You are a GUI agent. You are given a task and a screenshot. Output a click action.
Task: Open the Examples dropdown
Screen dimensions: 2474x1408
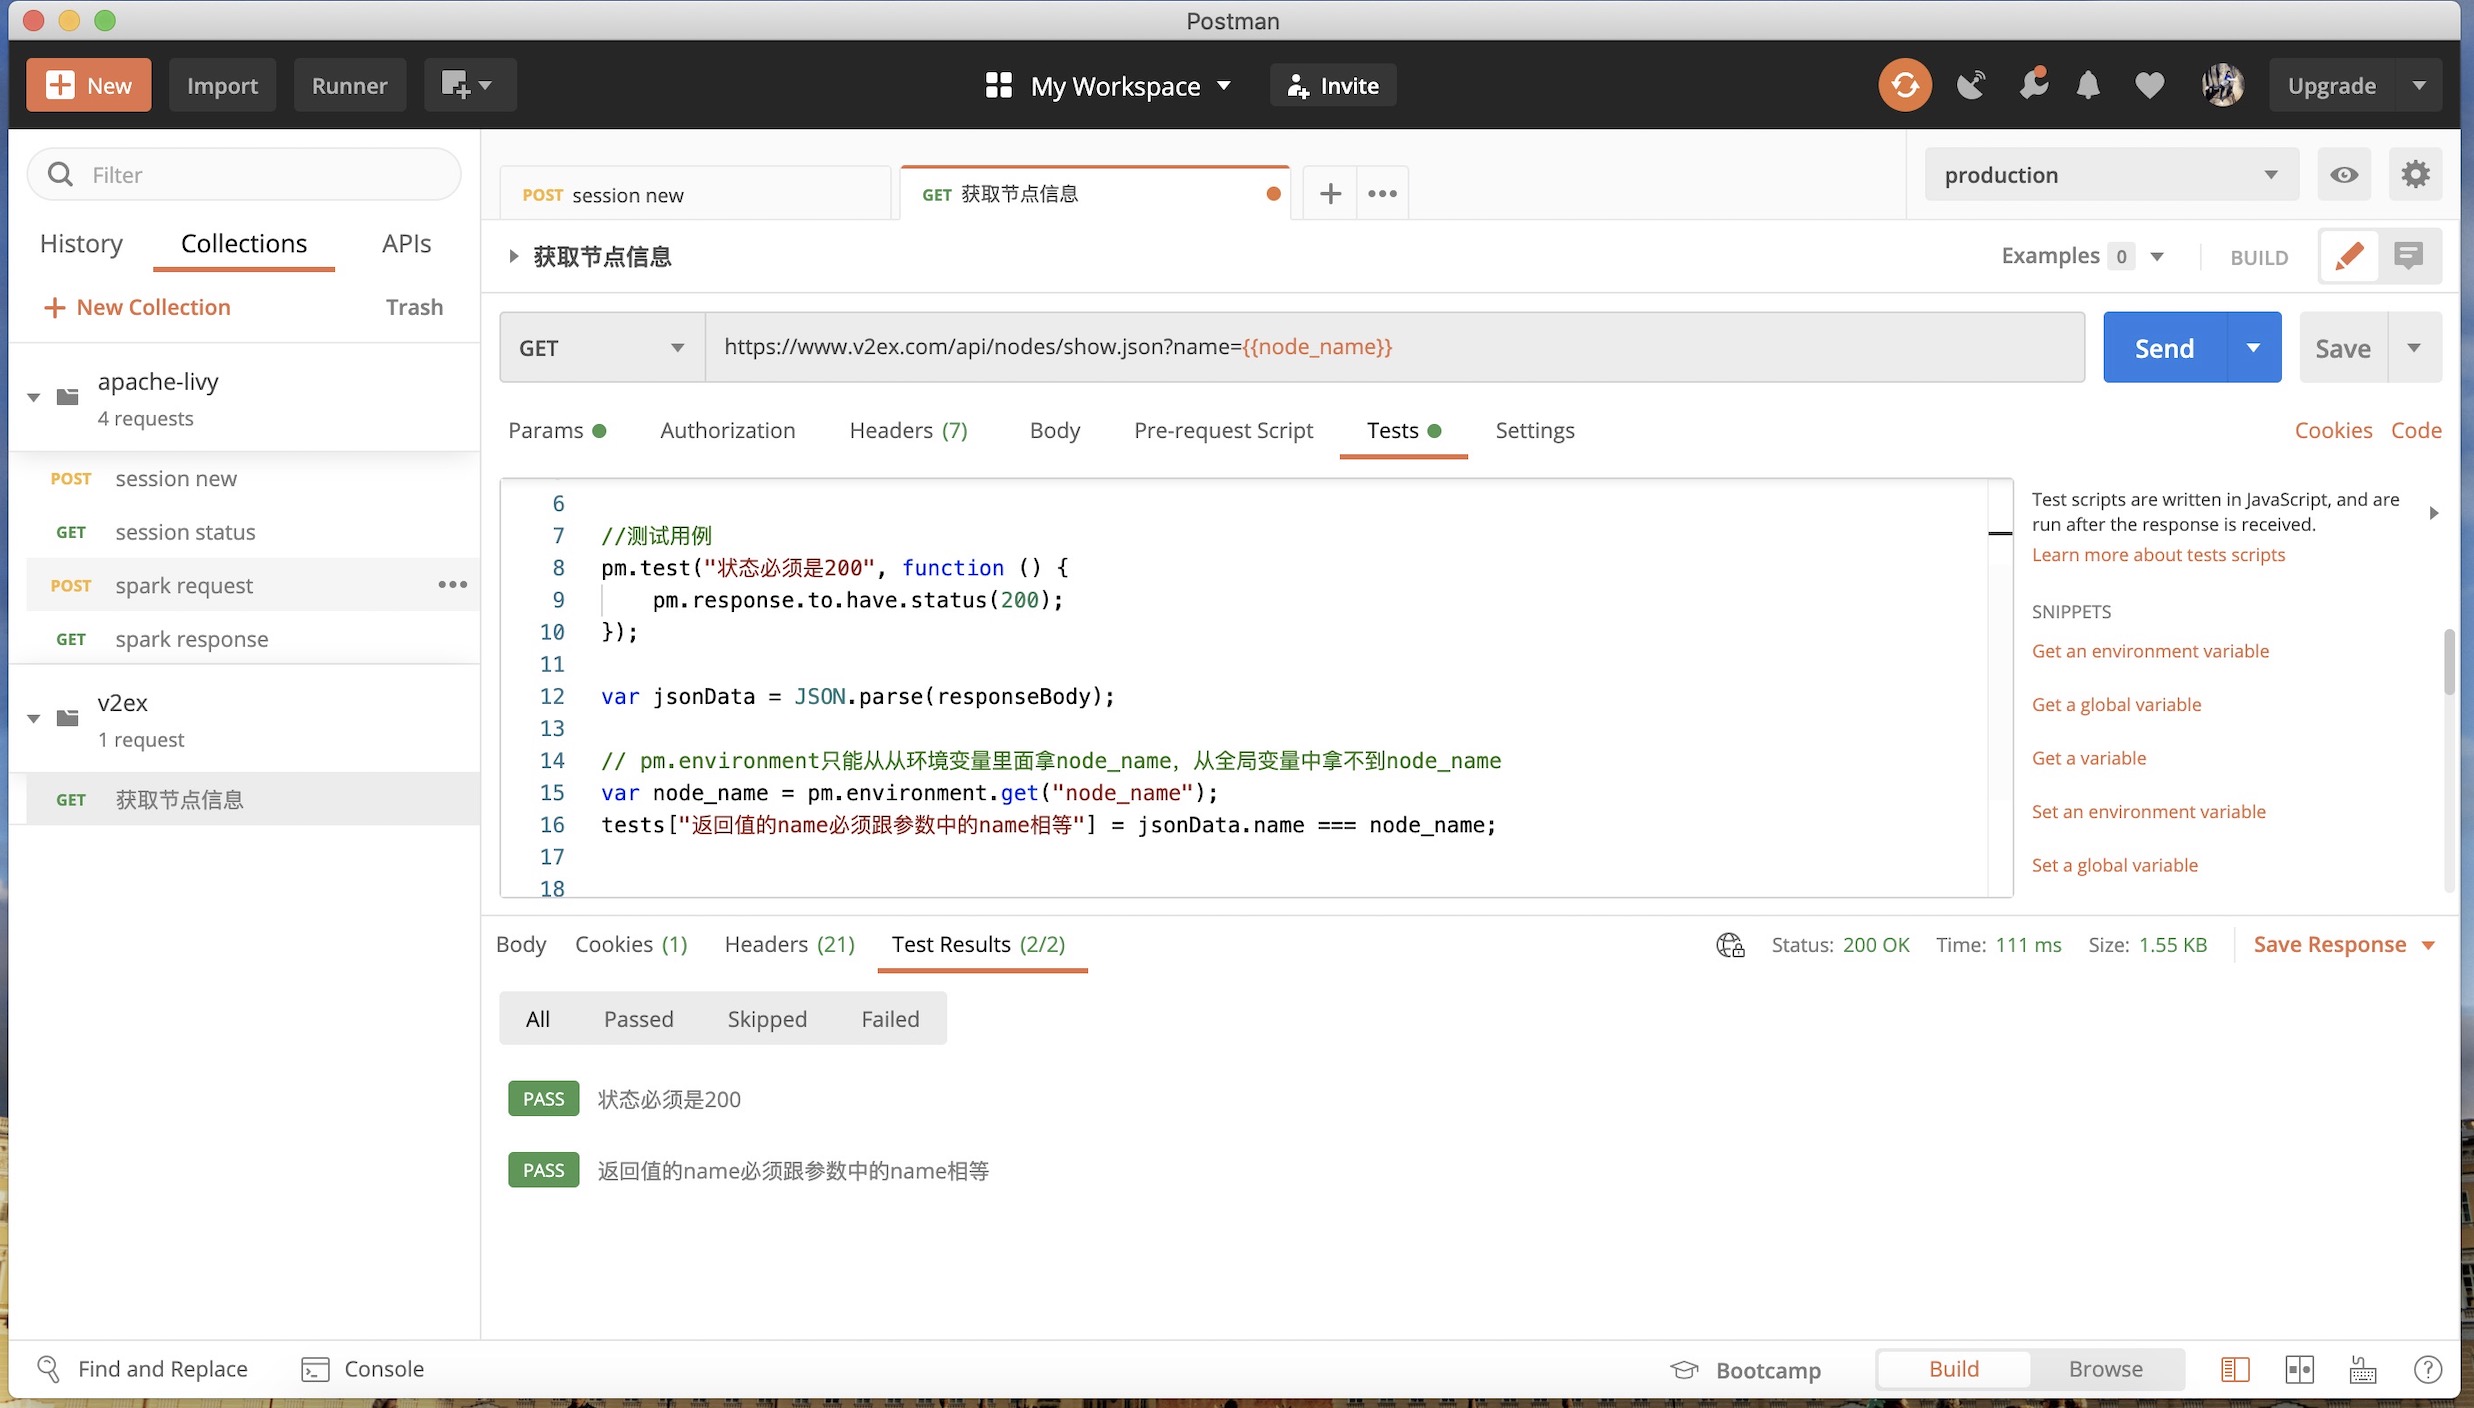point(2082,256)
